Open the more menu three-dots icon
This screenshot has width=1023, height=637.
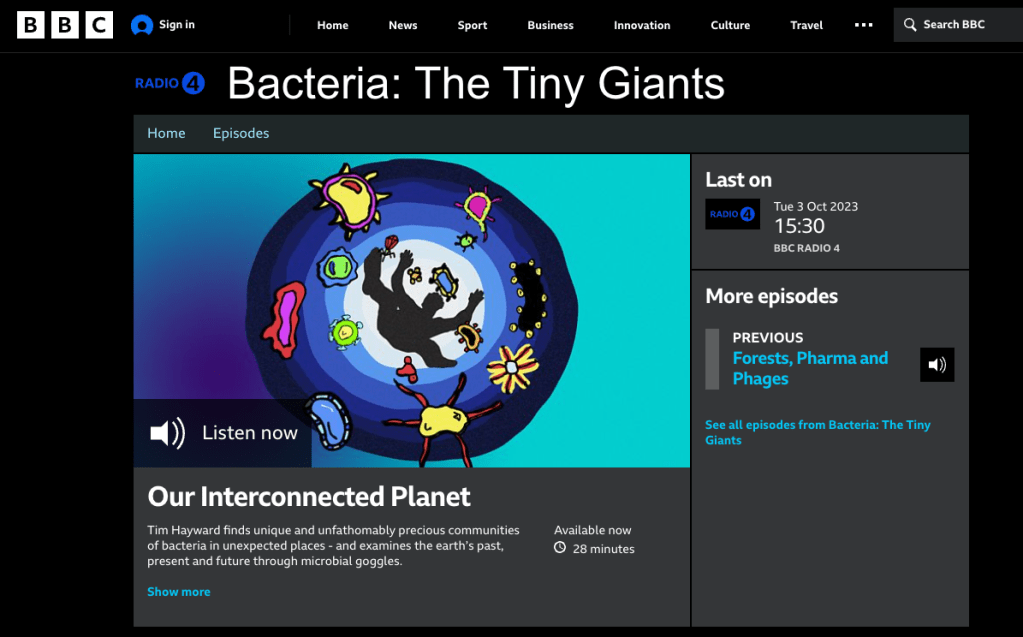[863, 25]
